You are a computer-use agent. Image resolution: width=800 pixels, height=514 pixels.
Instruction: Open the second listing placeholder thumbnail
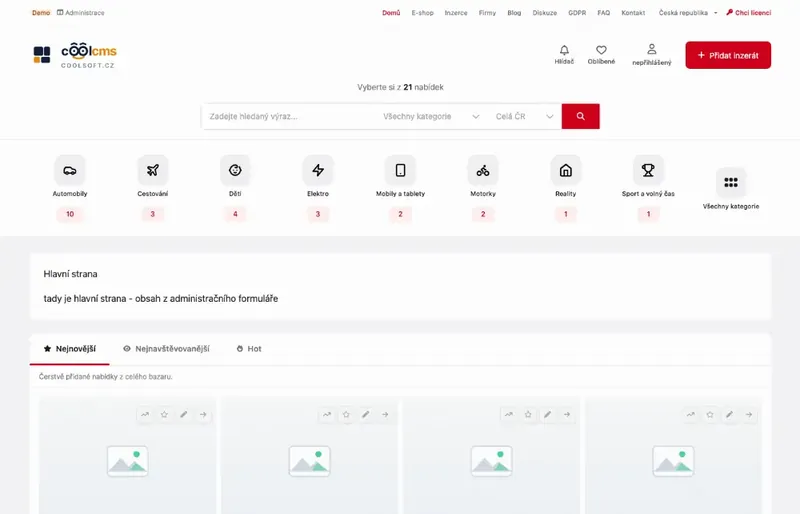[310, 461]
